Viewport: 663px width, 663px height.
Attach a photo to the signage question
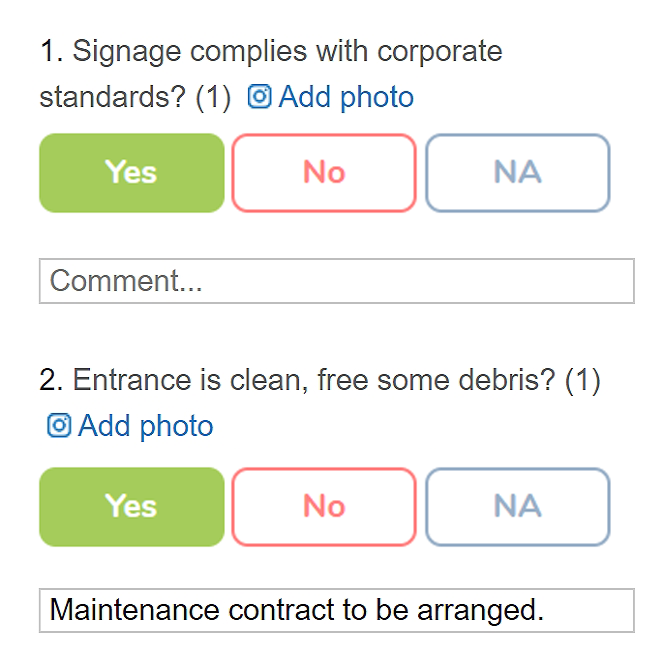point(330,96)
